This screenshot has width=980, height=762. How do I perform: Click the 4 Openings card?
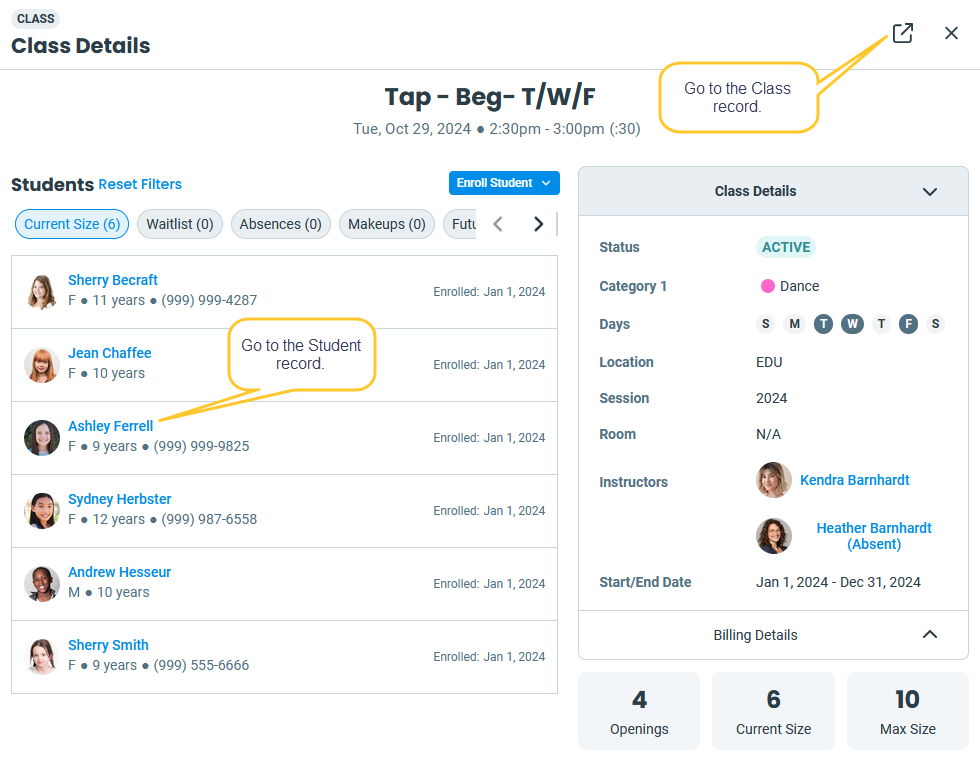[639, 711]
